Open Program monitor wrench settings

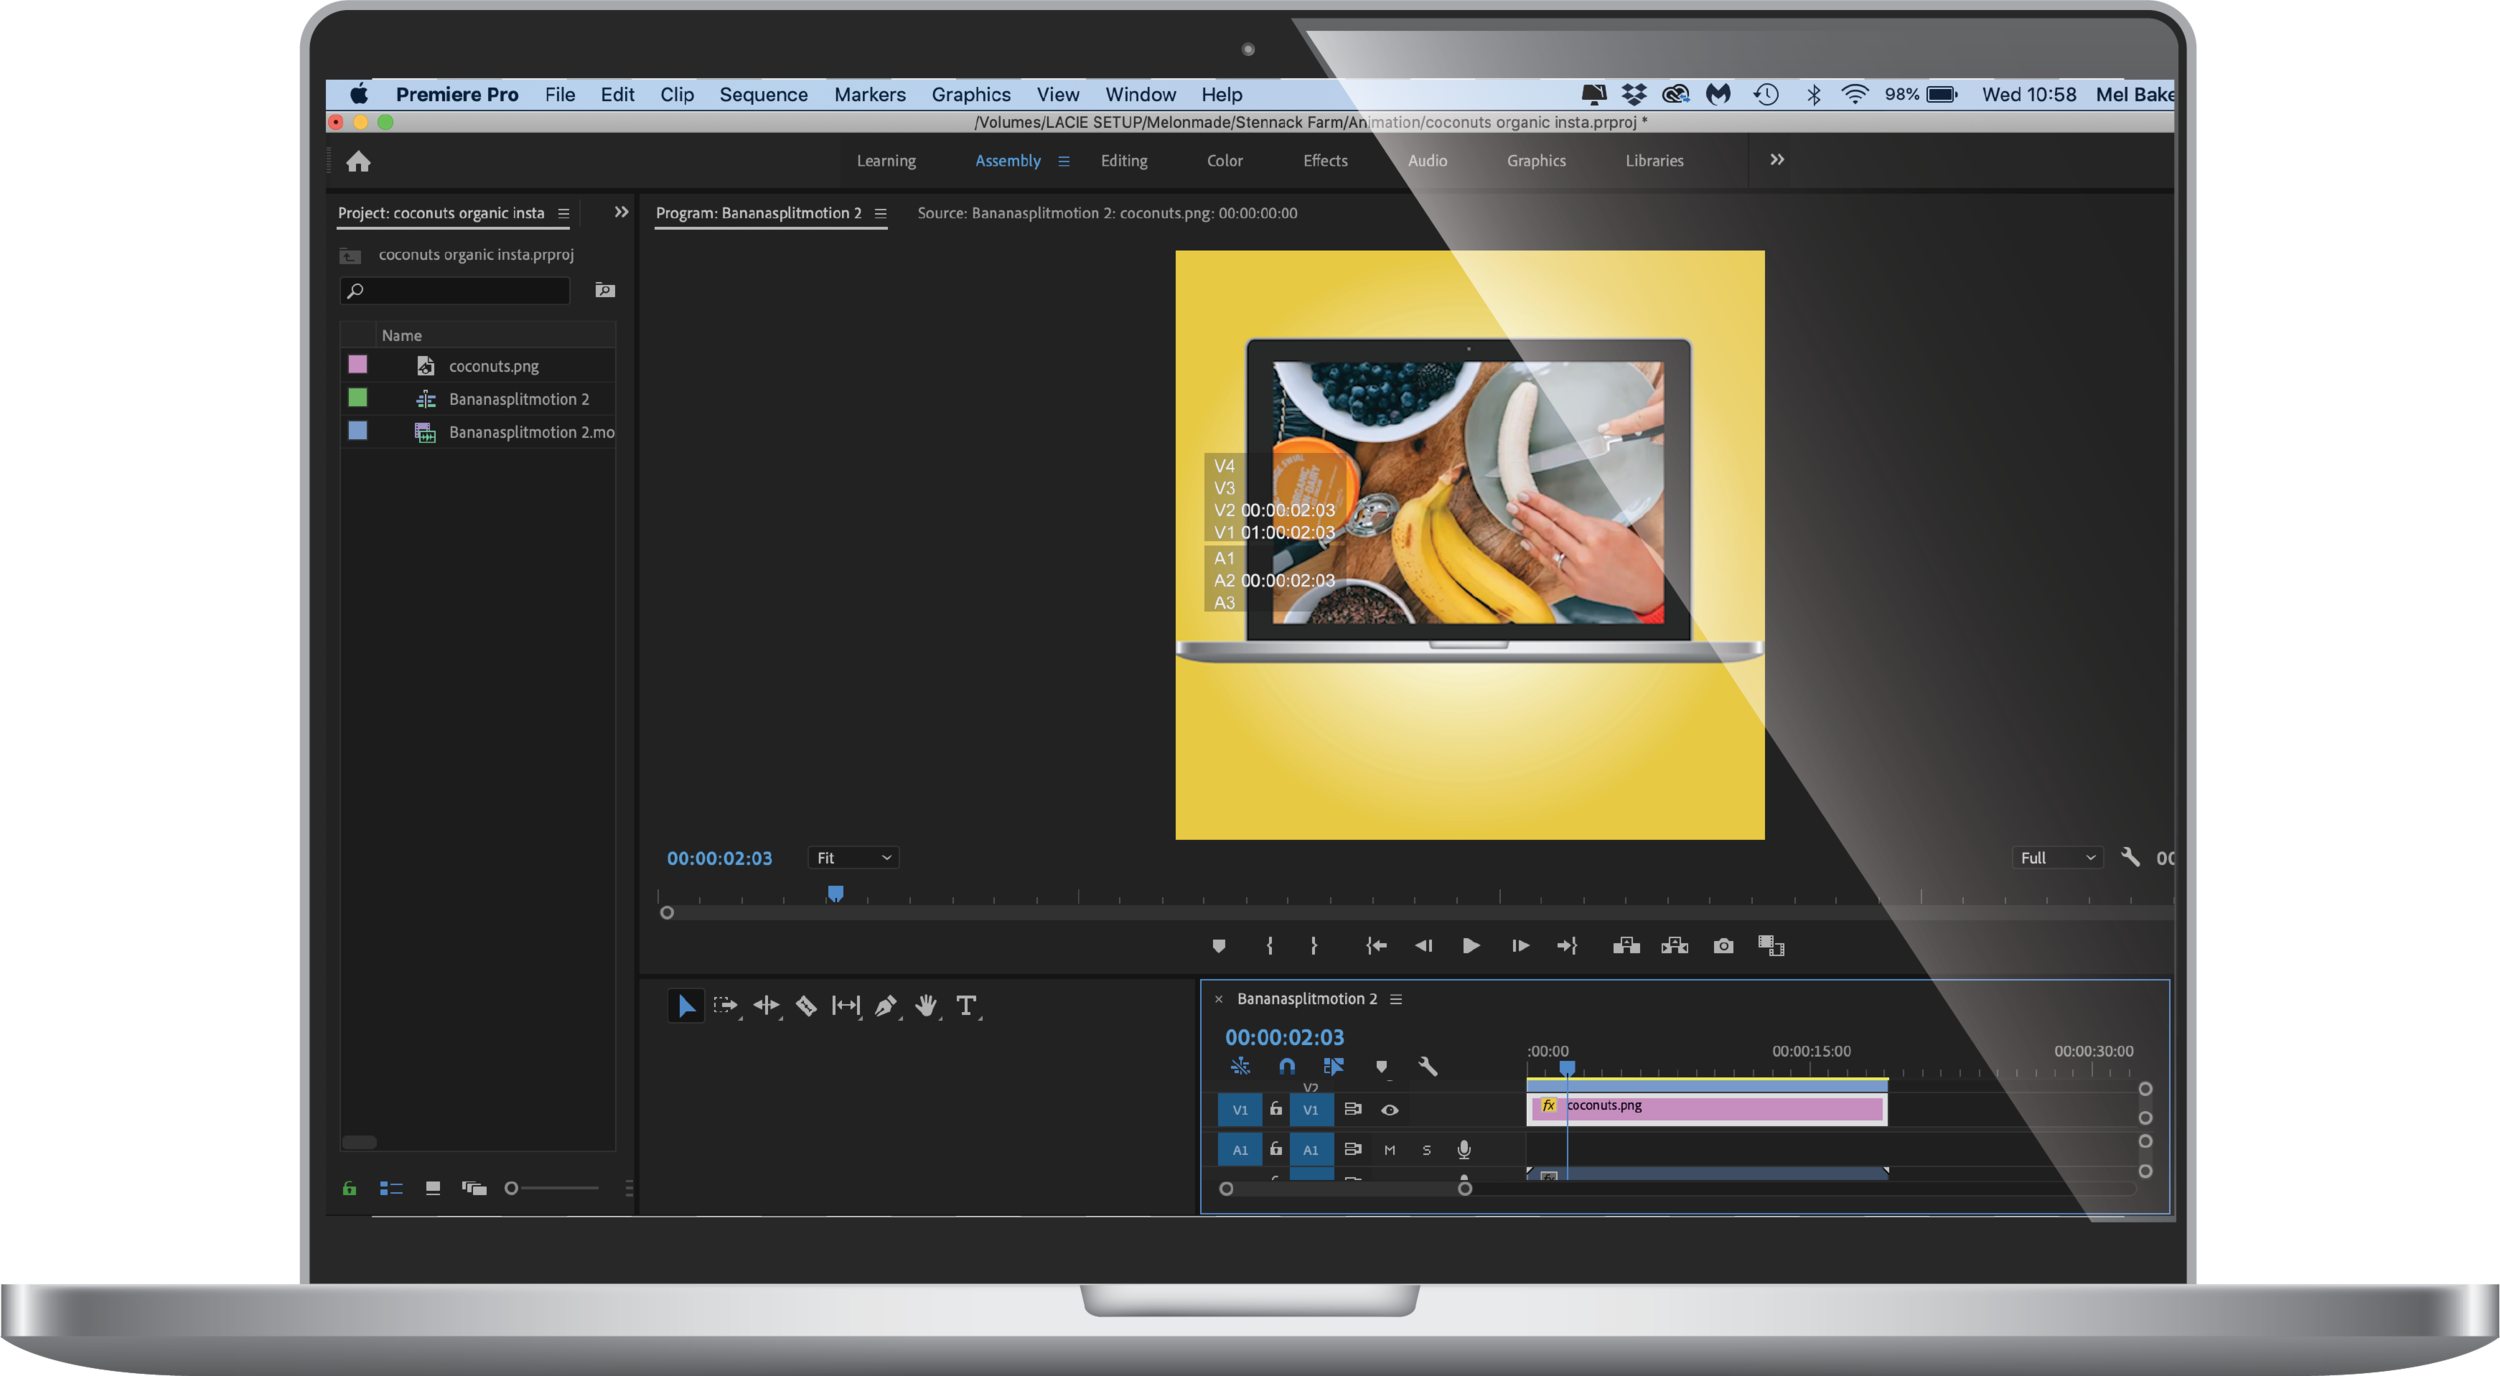point(2130,857)
